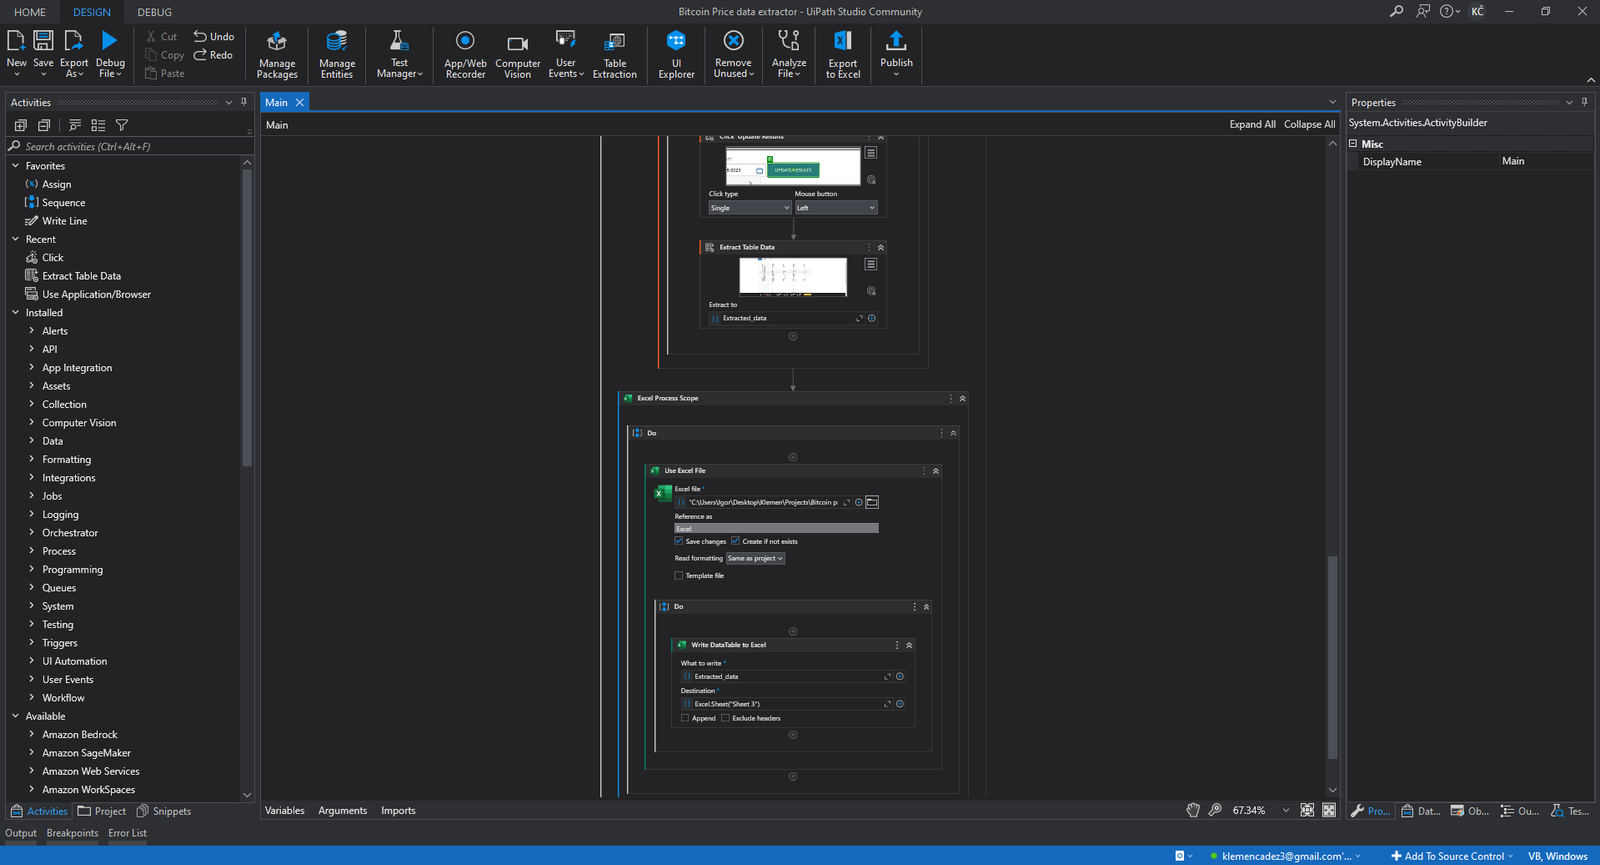Open options menu of Extract Table Data activity
The height and width of the screenshot is (865, 1600).
point(871,264)
